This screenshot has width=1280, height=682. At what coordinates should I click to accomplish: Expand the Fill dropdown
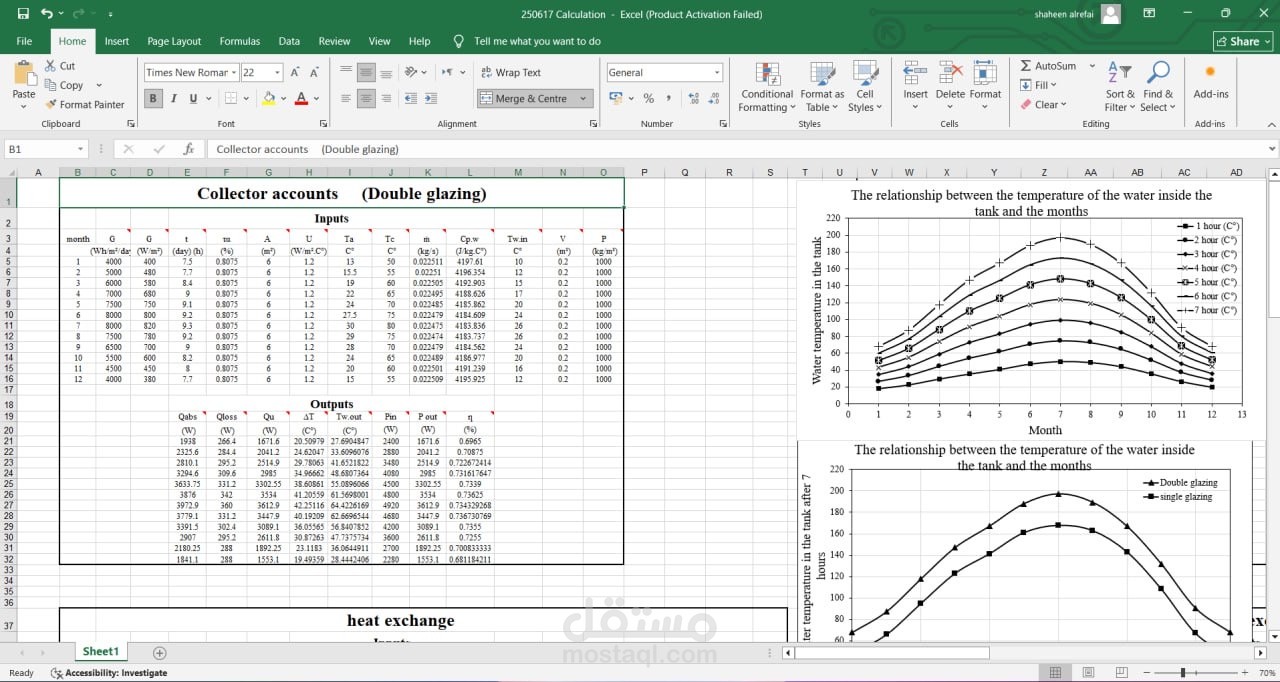pyautogui.click(x=1052, y=85)
